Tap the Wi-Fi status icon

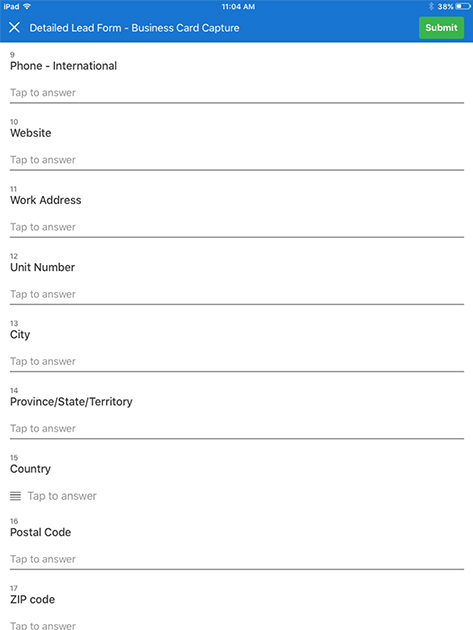(27, 6)
